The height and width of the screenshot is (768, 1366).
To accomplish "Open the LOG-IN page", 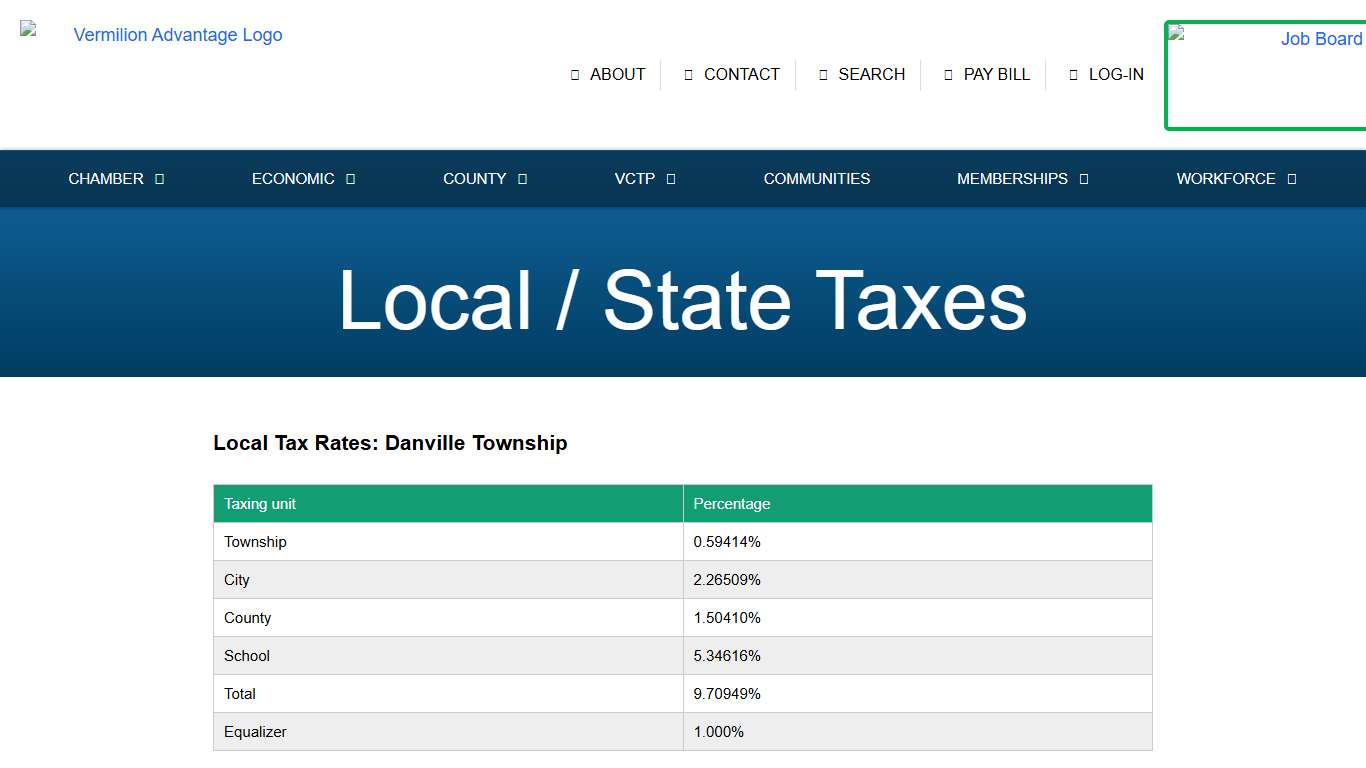I will click(1117, 74).
